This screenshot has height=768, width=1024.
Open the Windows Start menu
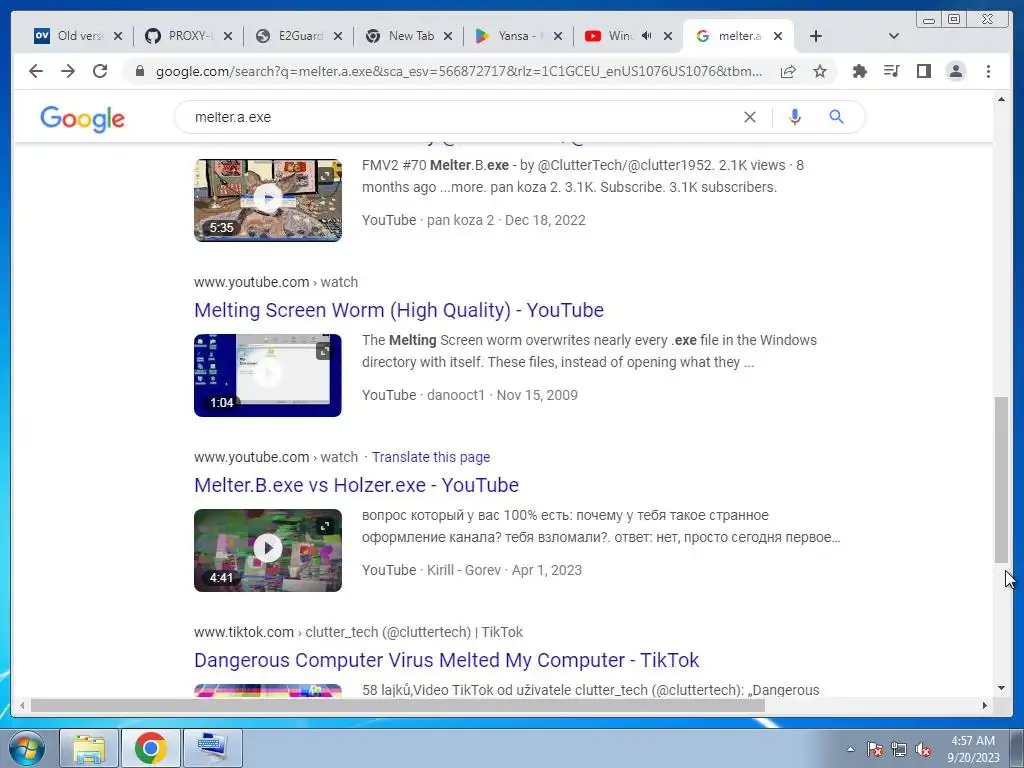tap(27, 748)
